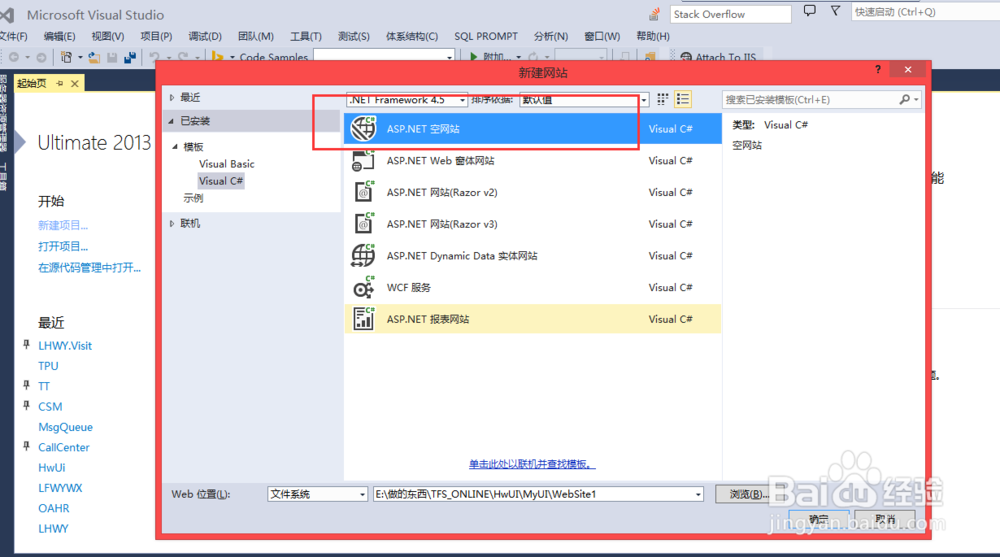Image resolution: width=1000 pixels, height=557 pixels.
Task: Select the ASP.NET 空网站 template
Action: point(533,128)
